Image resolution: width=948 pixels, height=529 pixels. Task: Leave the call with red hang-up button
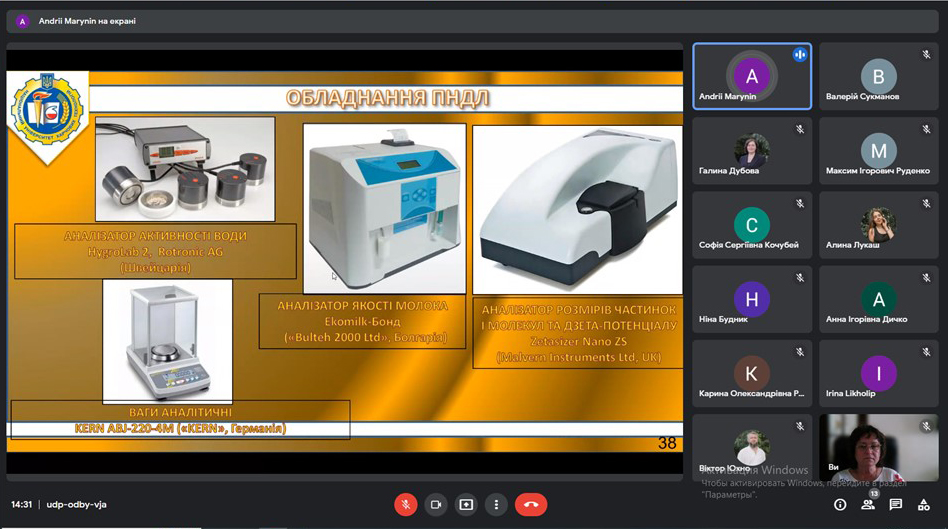(531, 504)
